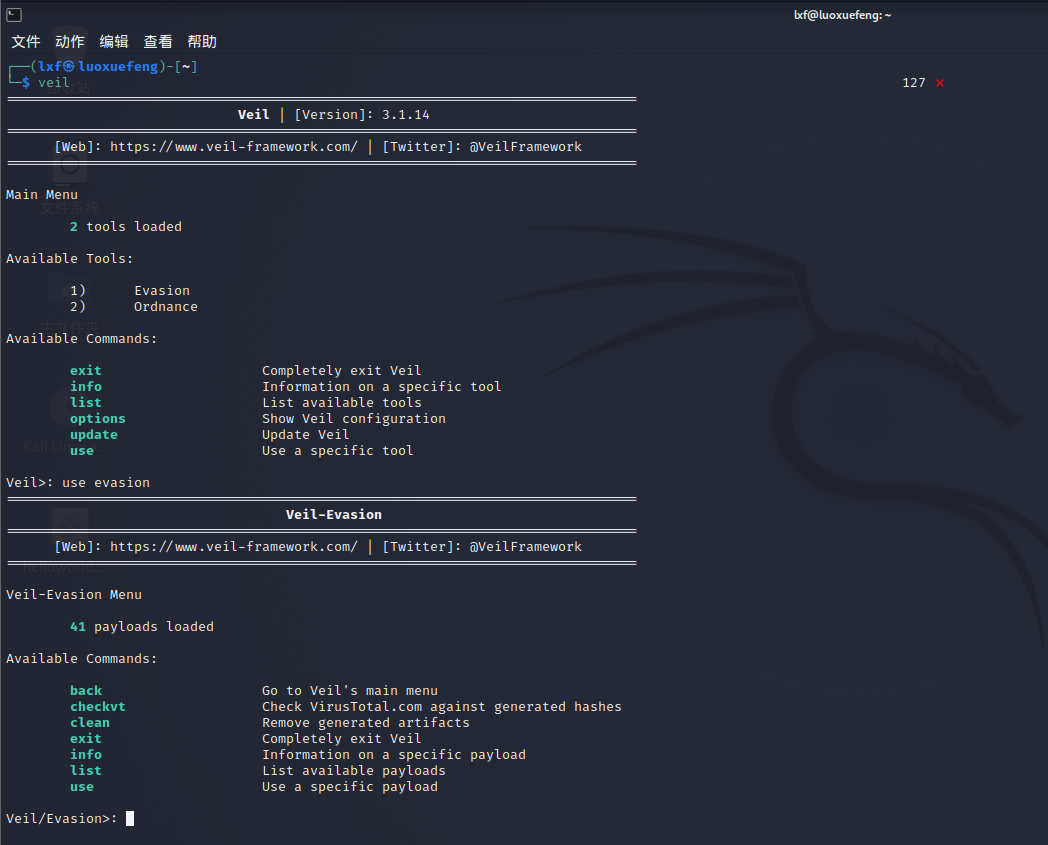
Task: Click the Veil/Evasion prompt input cursor
Action: pyautogui.click(x=130, y=818)
